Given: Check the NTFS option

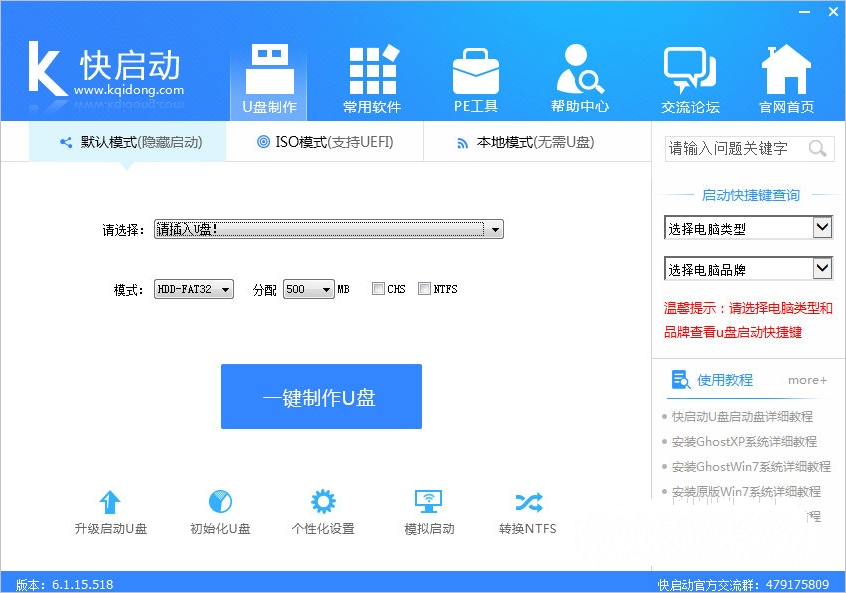Looking at the screenshot, I should pyautogui.click(x=422, y=288).
